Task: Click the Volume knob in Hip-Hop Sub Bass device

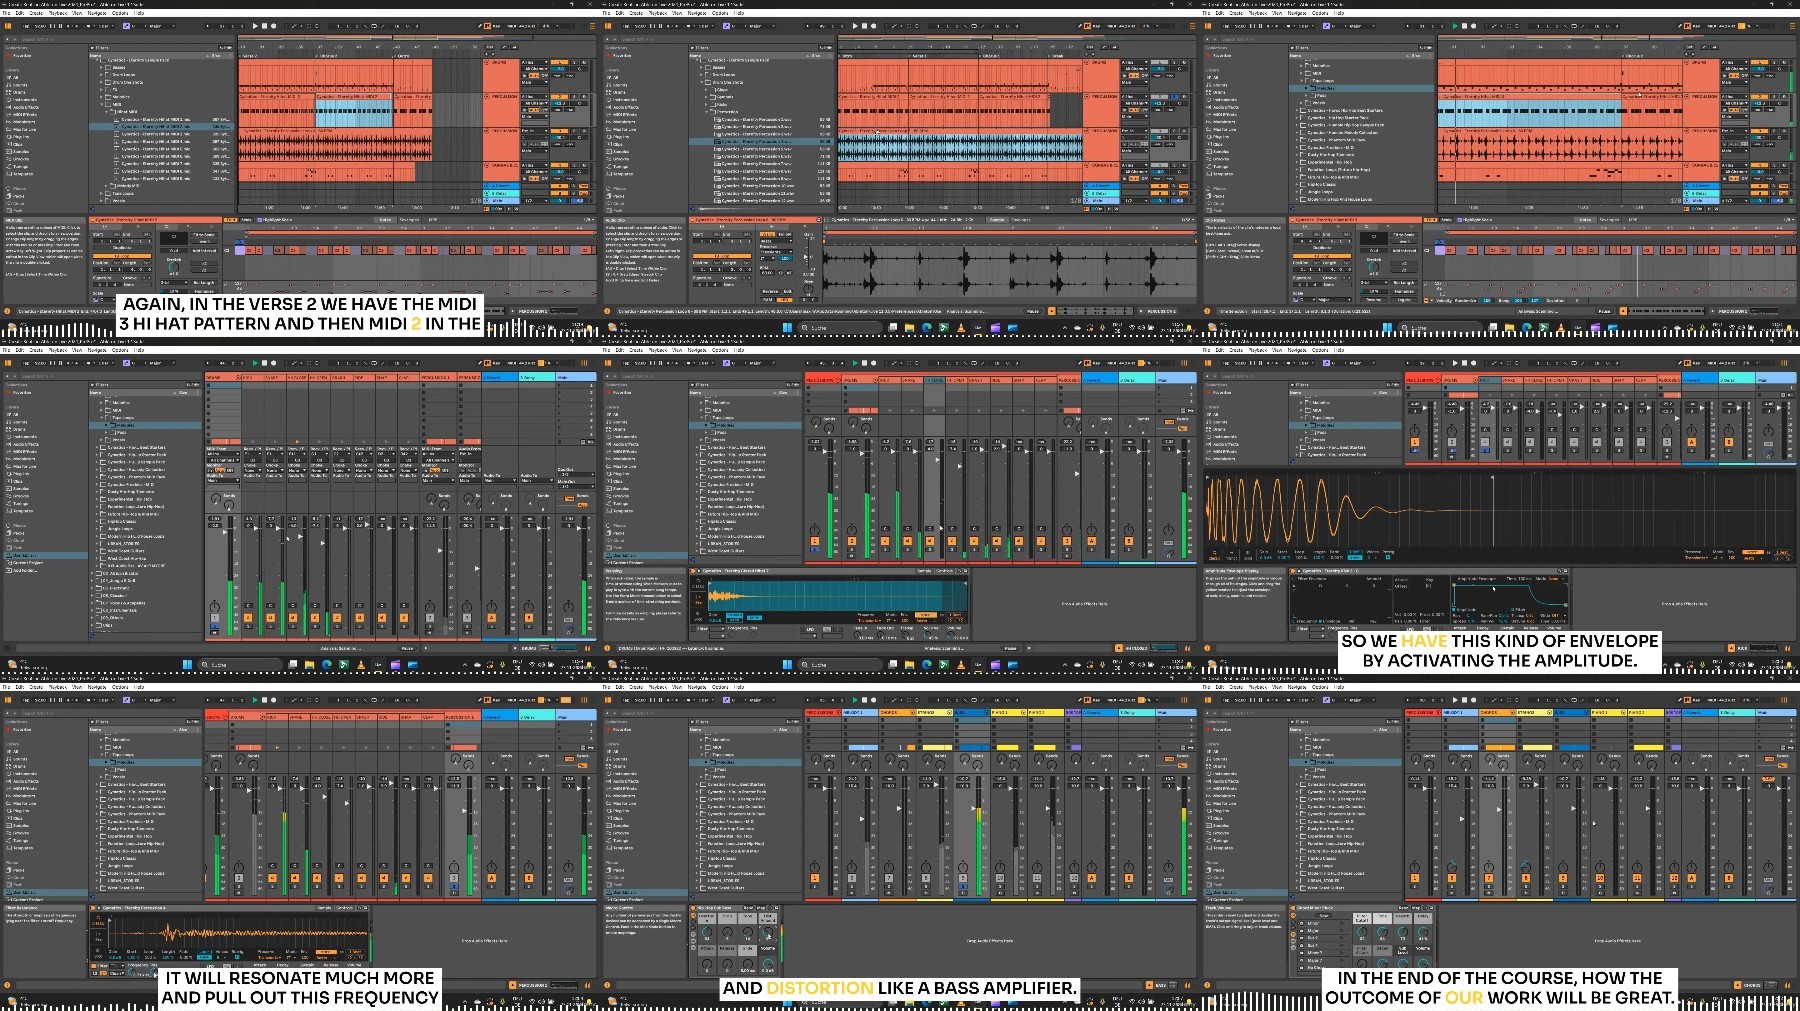Action: [768, 964]
